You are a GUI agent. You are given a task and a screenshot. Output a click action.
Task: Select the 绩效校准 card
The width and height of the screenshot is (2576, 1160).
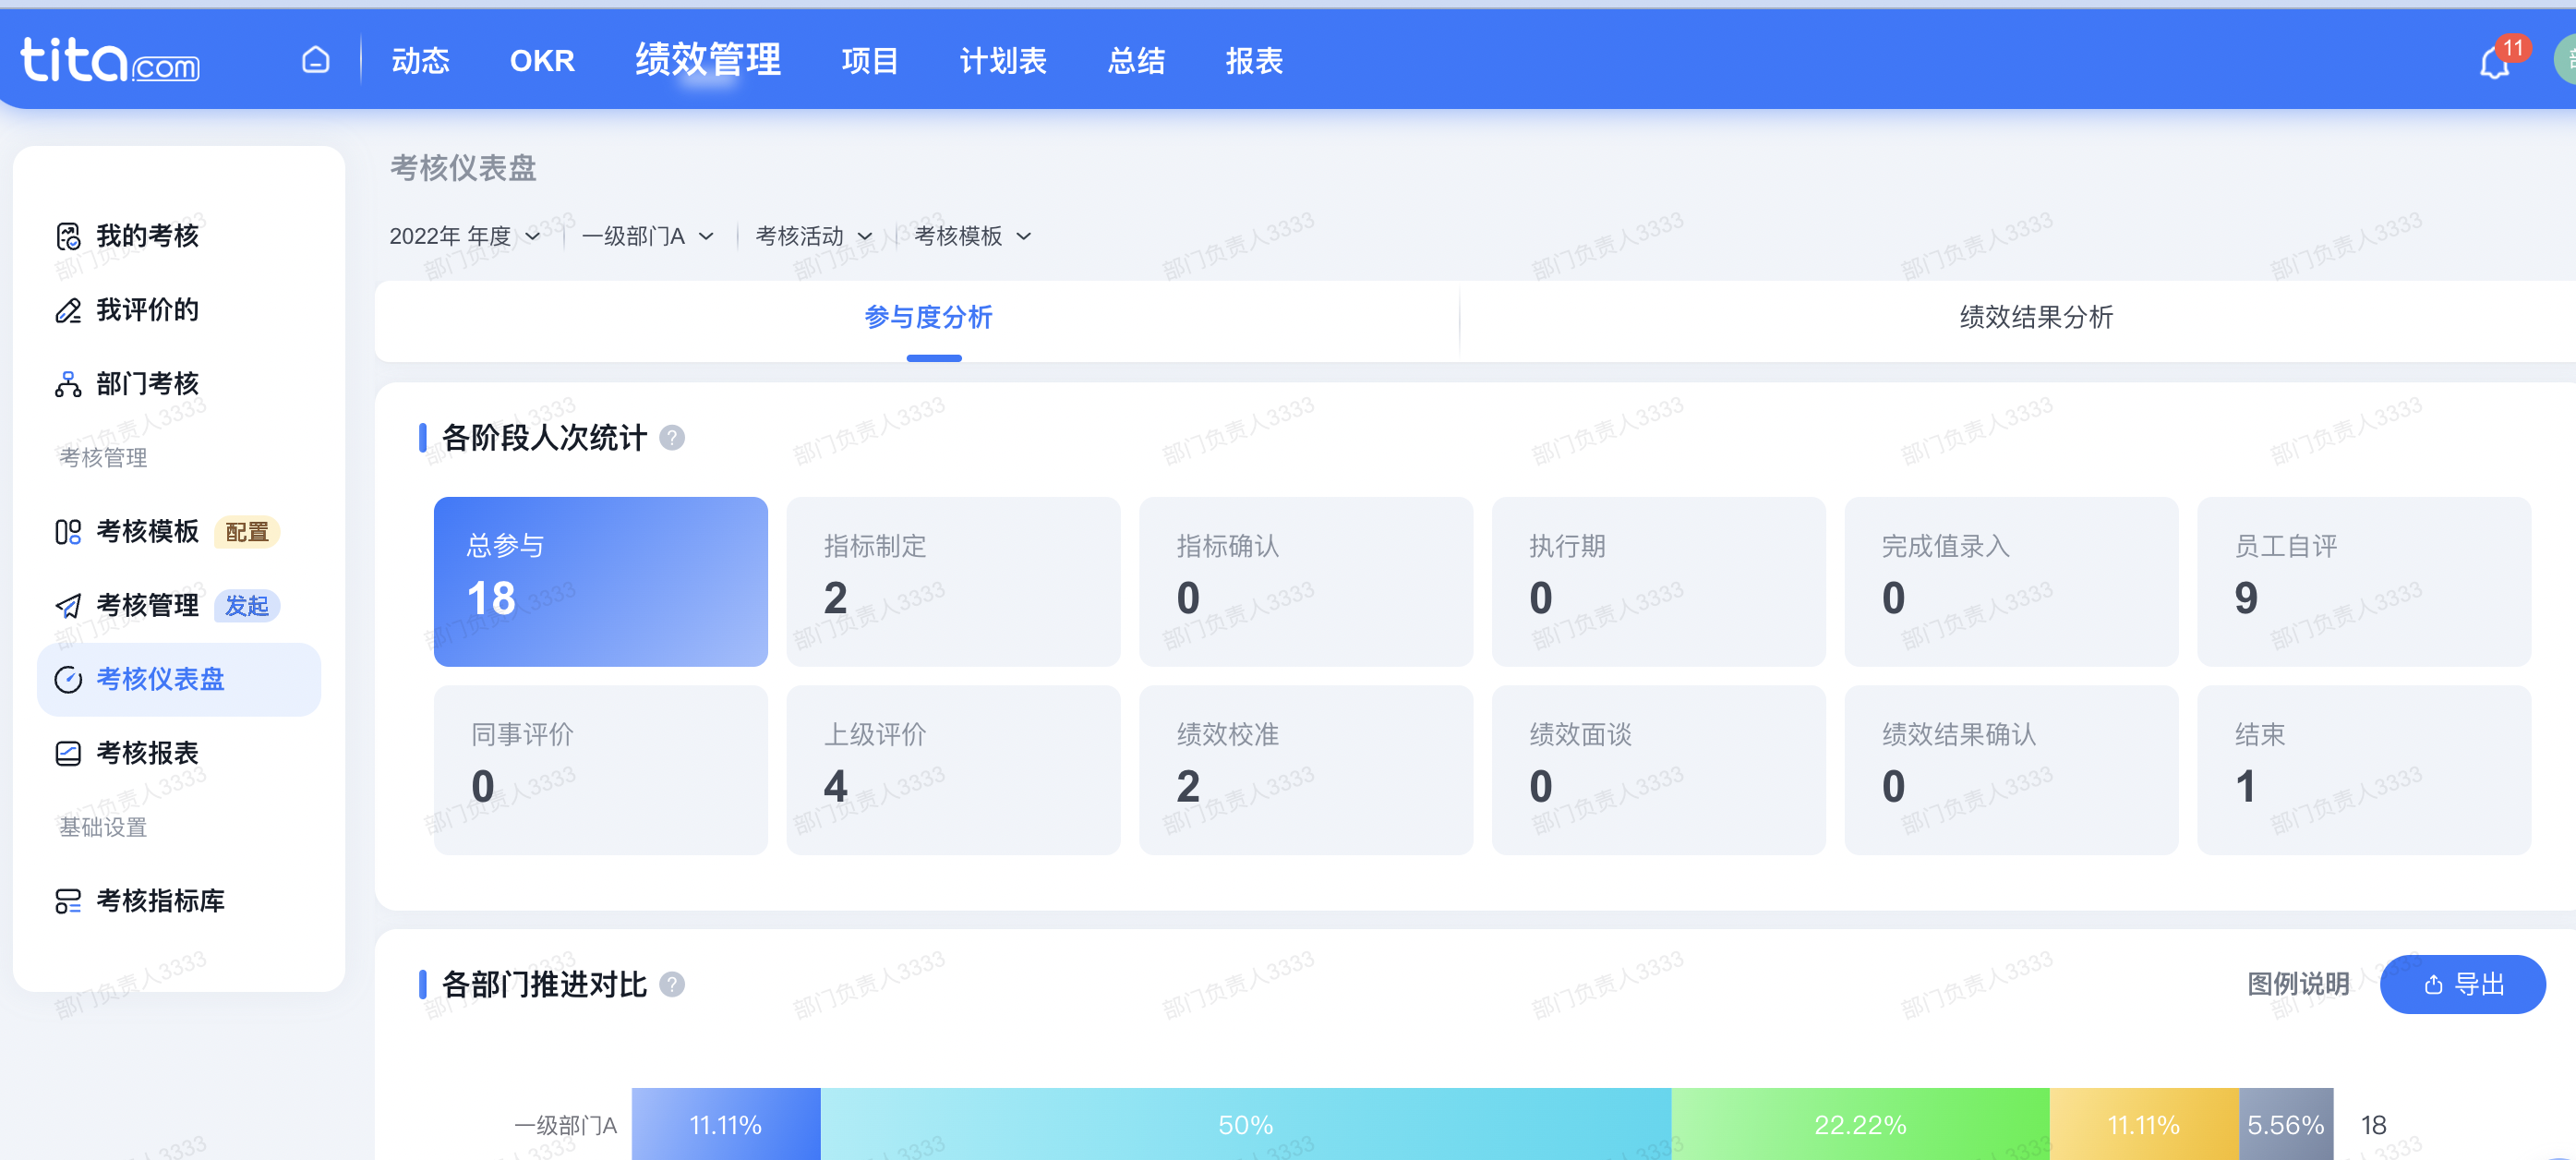click(x=1306, y=770)
